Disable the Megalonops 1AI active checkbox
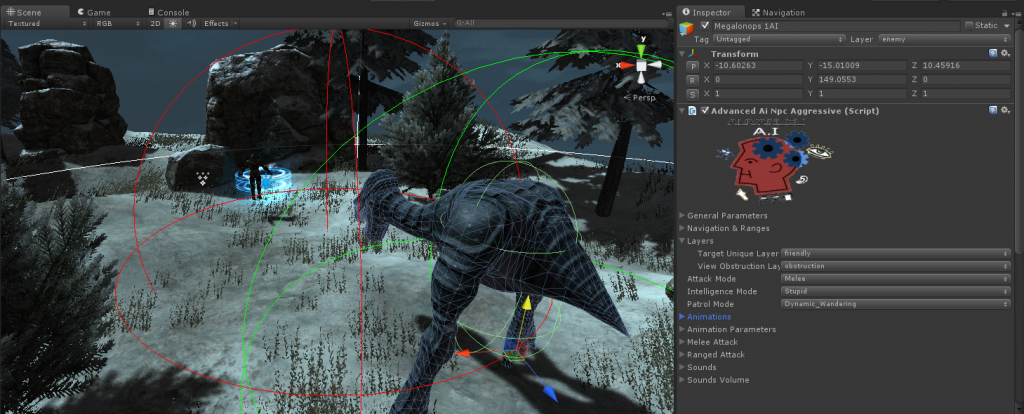The height and width of the screenshot is (414, 1024). tap(707, 25)
